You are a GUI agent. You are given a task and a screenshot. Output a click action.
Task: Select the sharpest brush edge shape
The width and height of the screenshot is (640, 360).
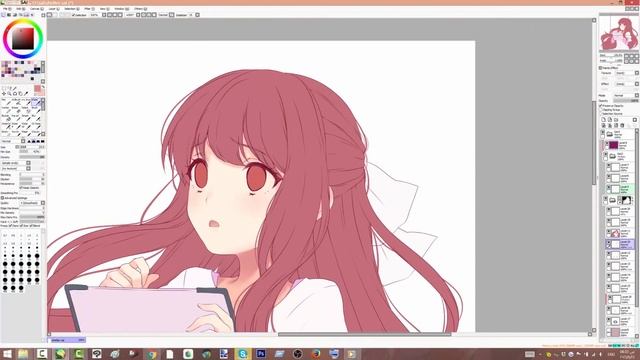click(29, 141)
